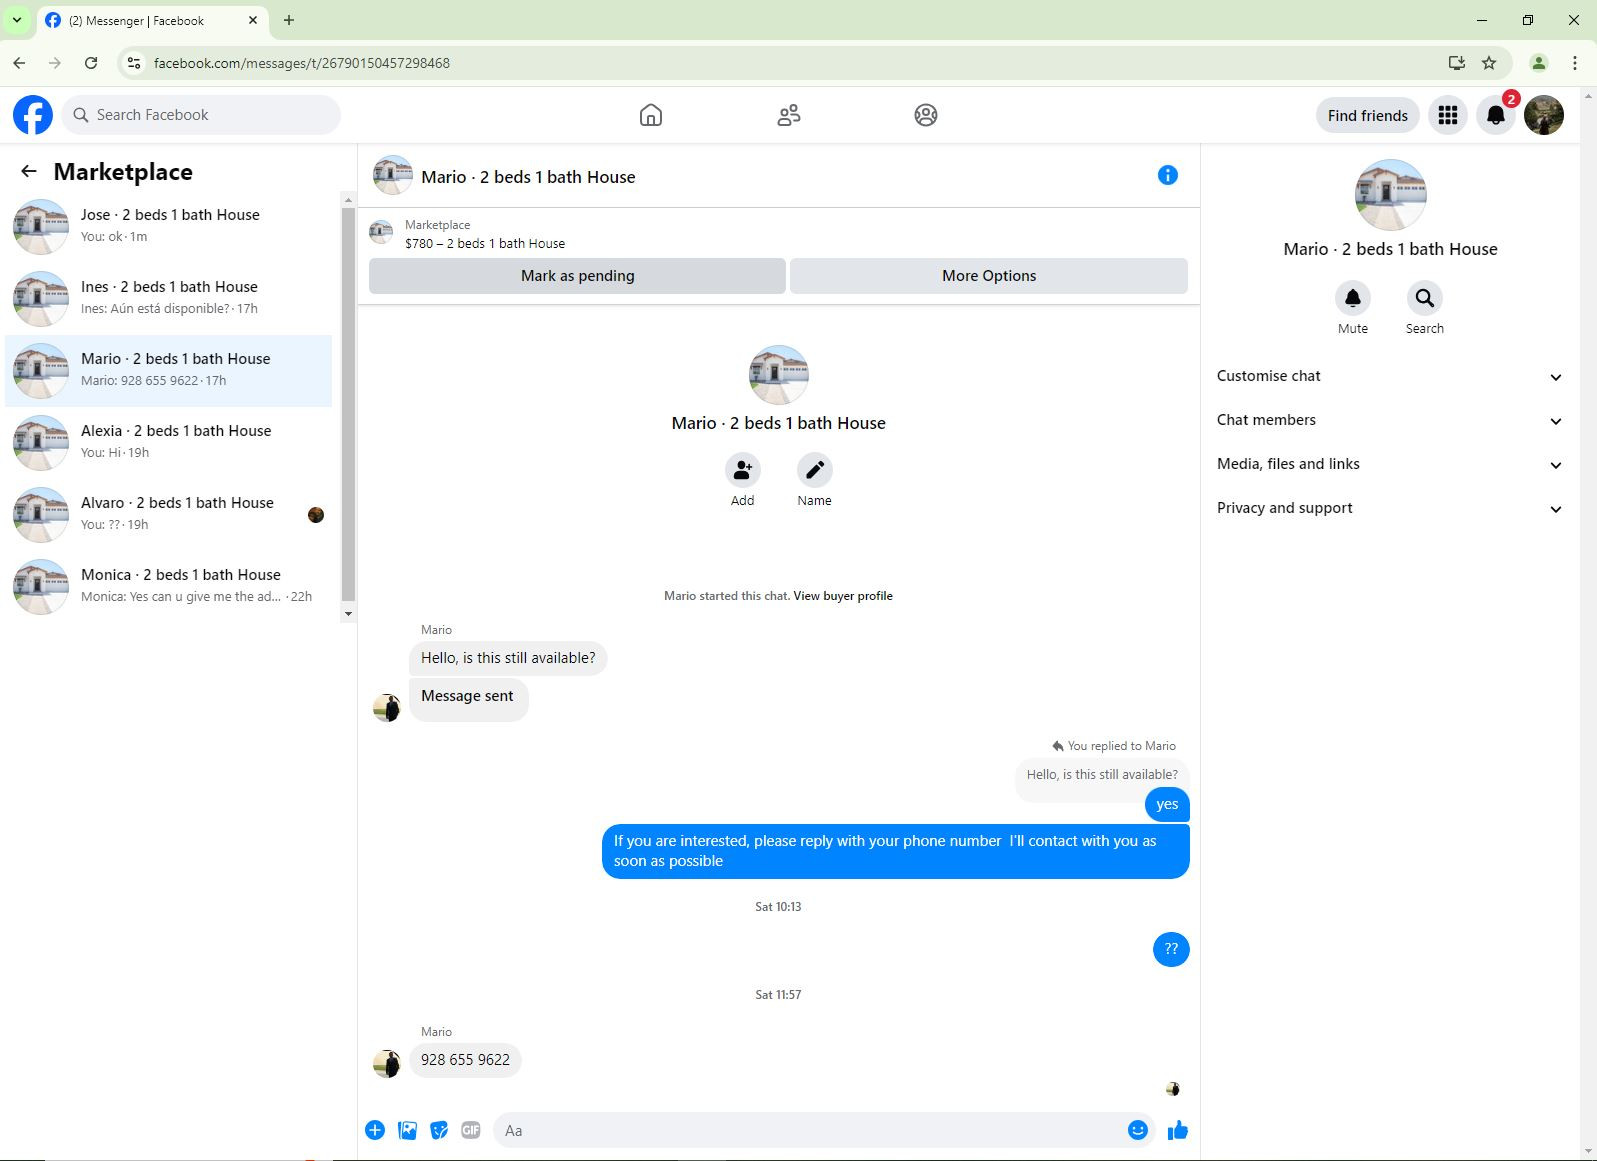This screenshot has height=1161, width=1597.
Task: Focus the Search Facebook field
Action: [x=202, y=115]
